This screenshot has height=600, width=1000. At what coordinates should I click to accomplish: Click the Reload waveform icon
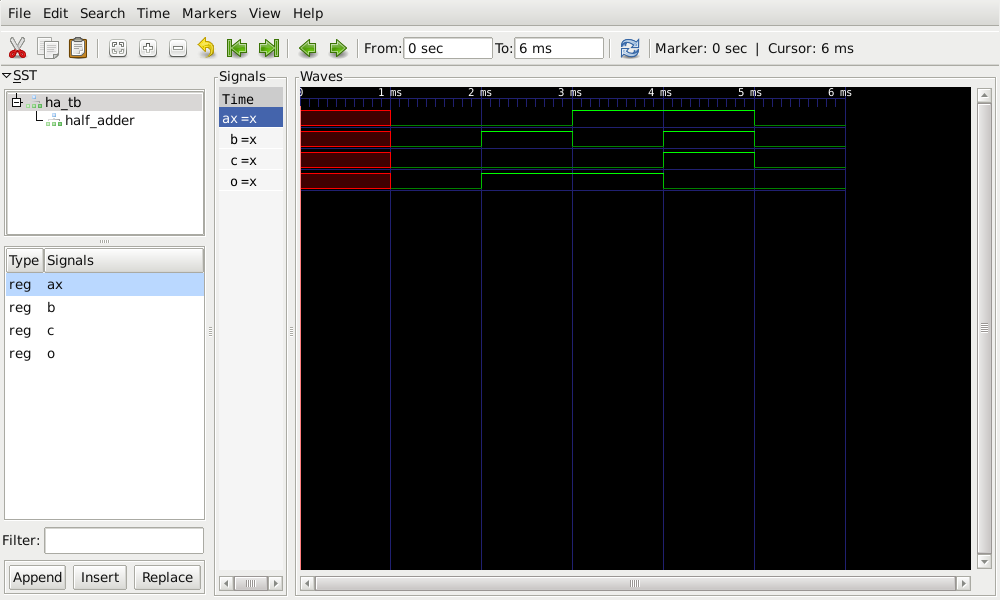[629, 48]
